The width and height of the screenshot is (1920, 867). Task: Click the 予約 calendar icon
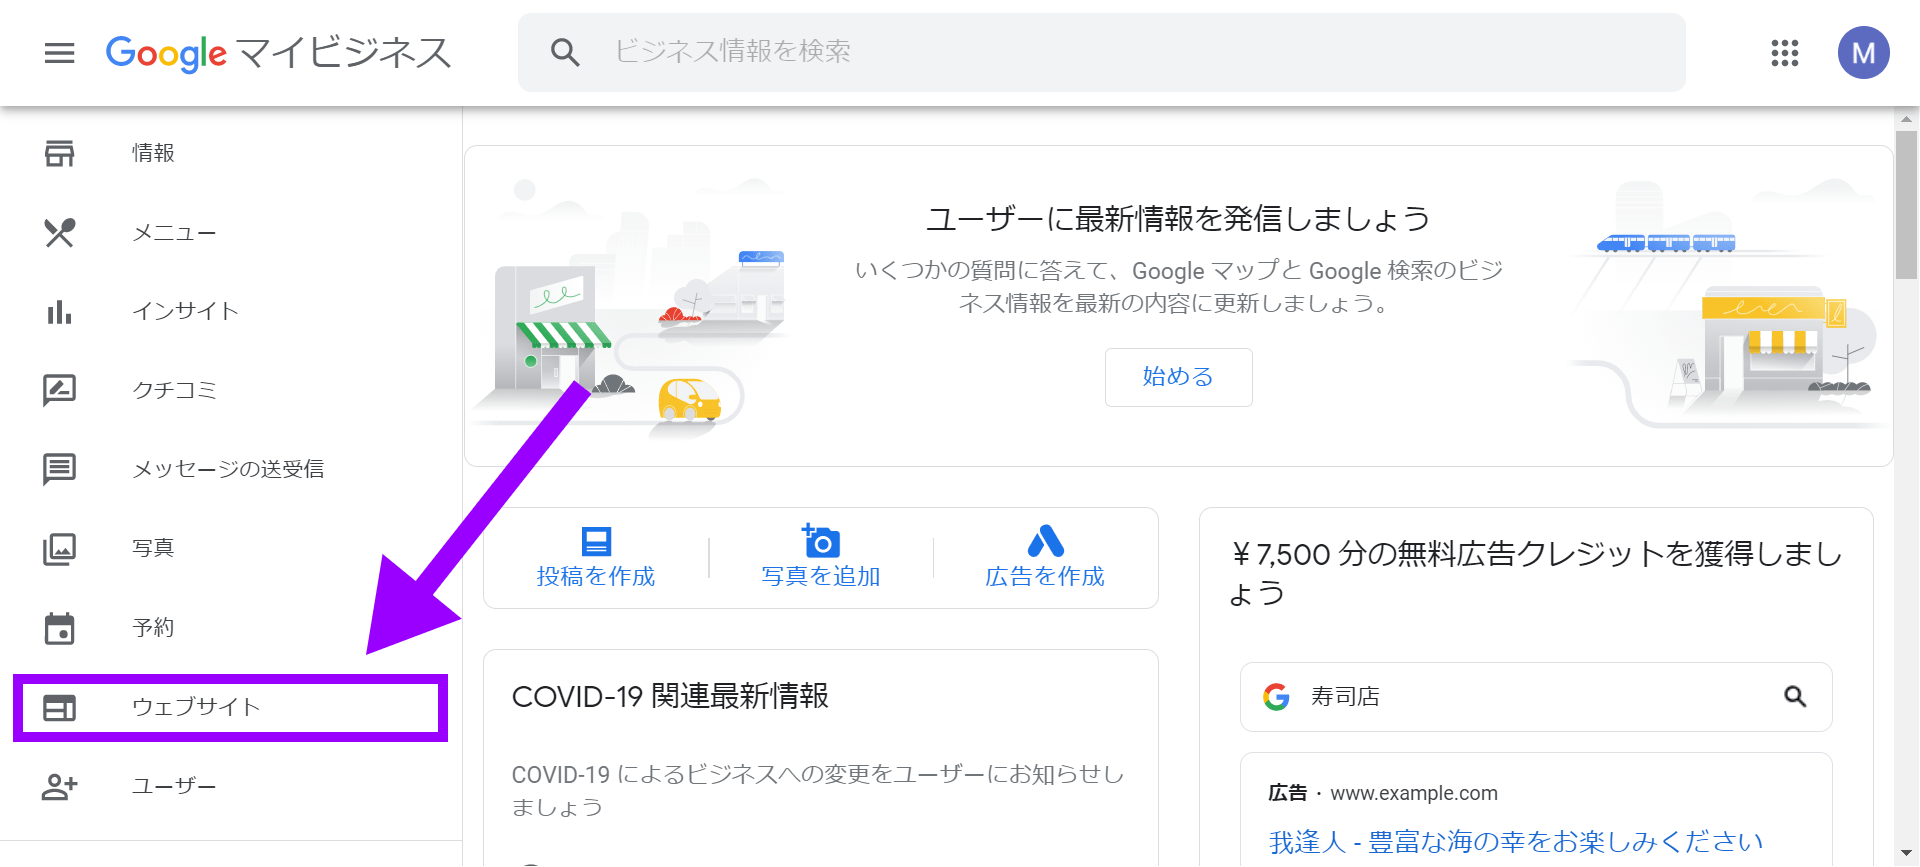60,628
